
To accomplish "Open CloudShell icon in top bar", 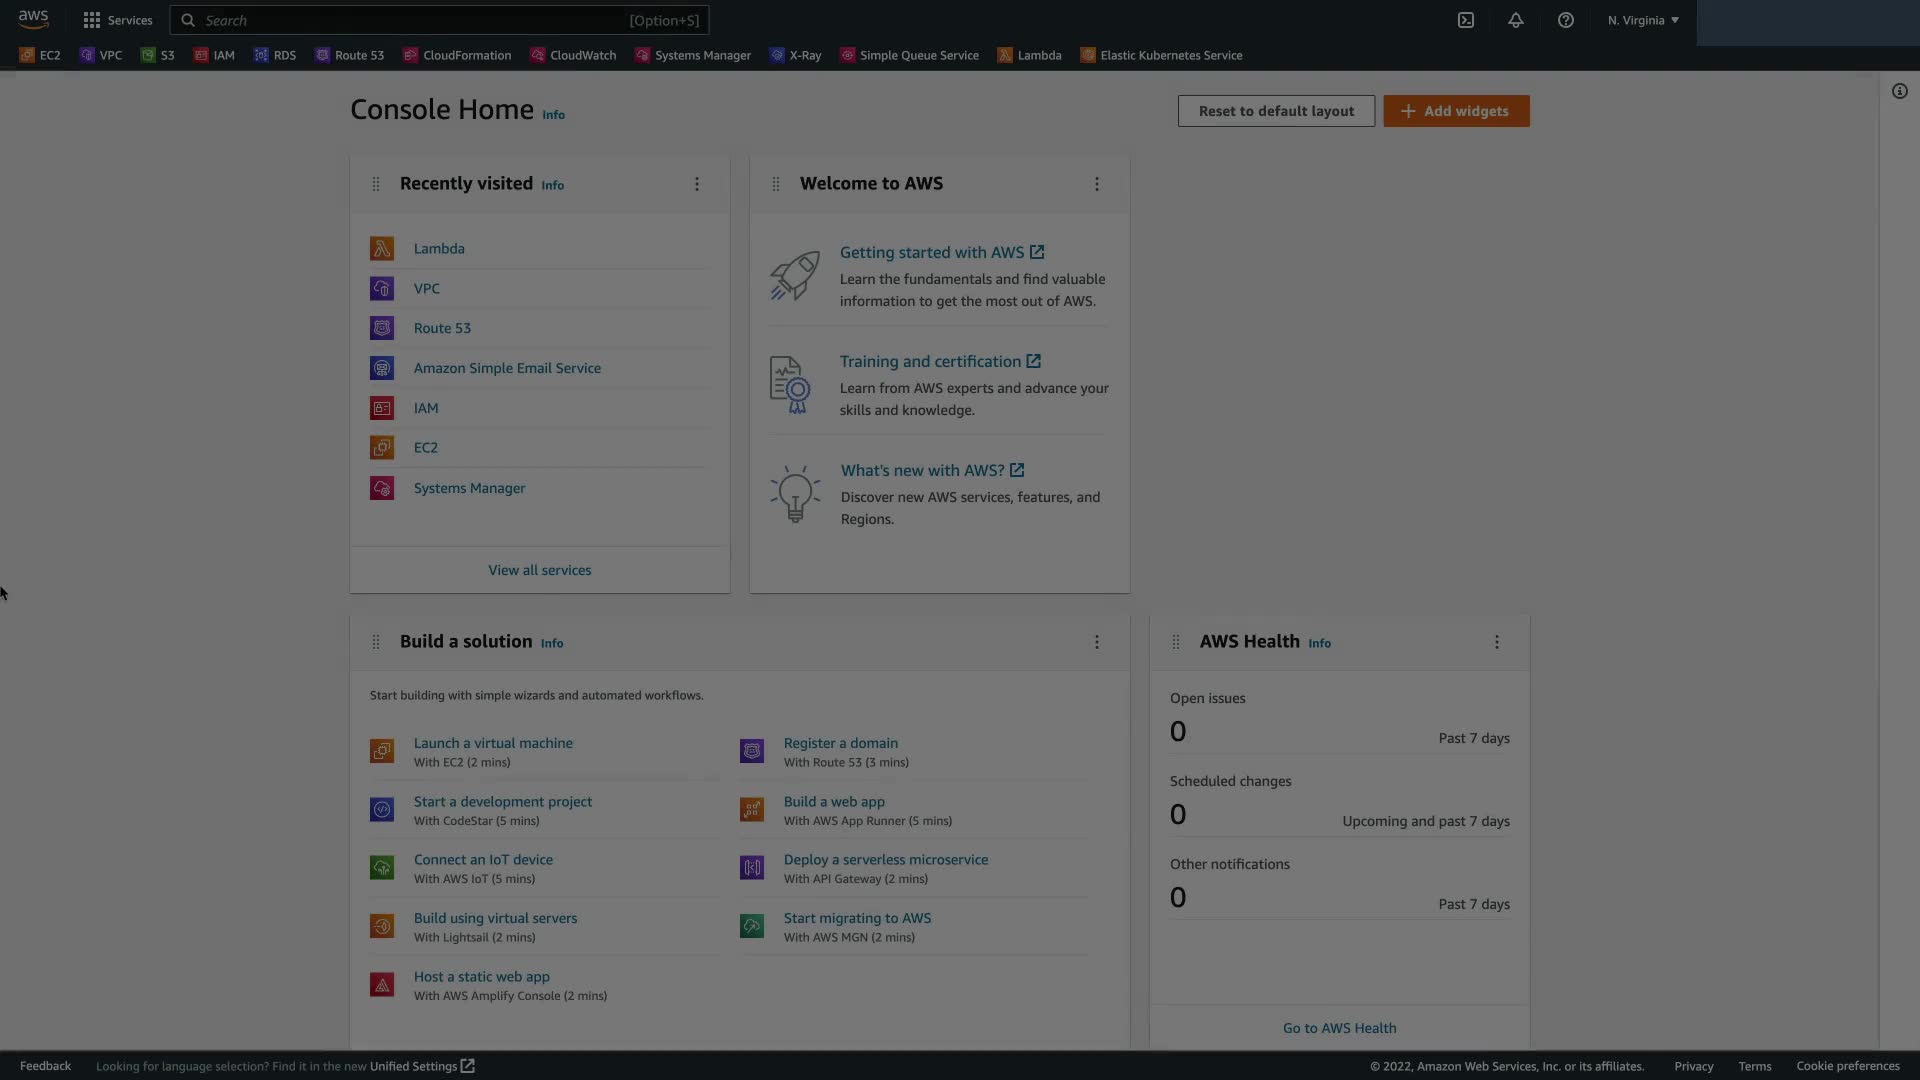I will (1465, 20).
